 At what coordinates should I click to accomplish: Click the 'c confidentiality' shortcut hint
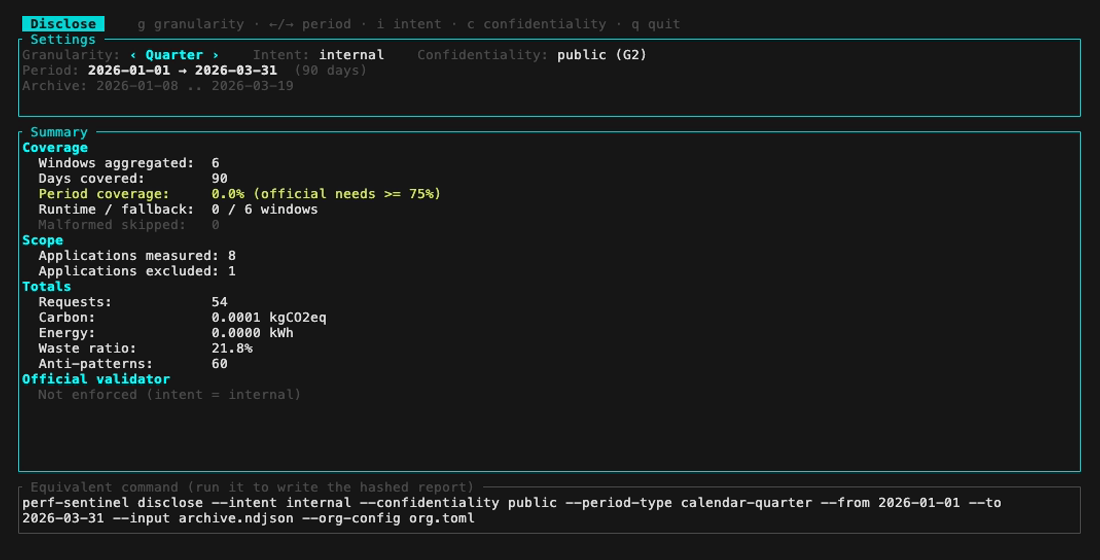537,24
